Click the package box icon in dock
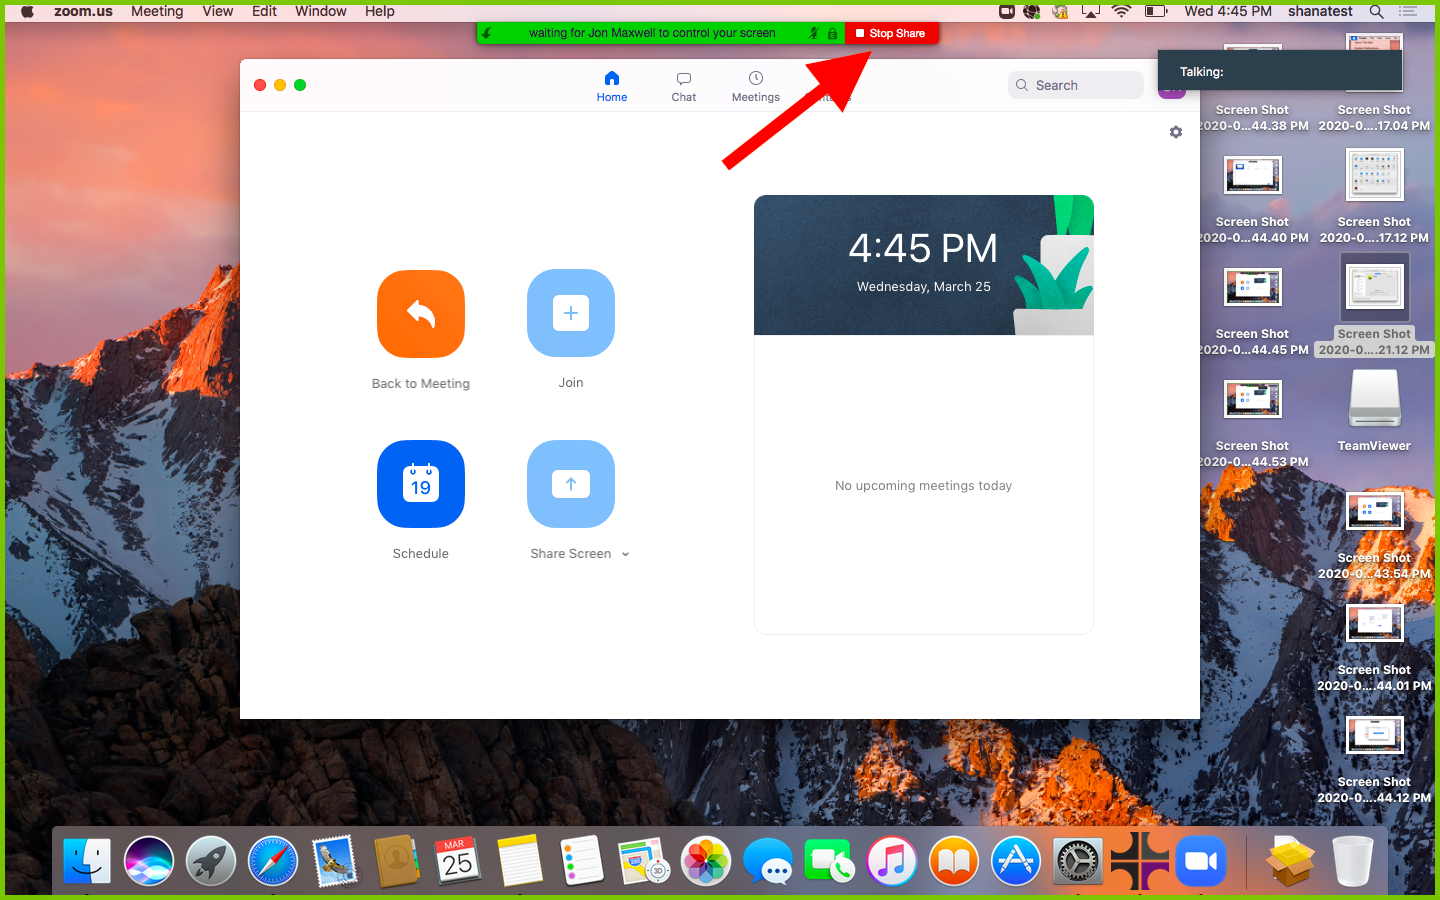 click(1290, 861)
